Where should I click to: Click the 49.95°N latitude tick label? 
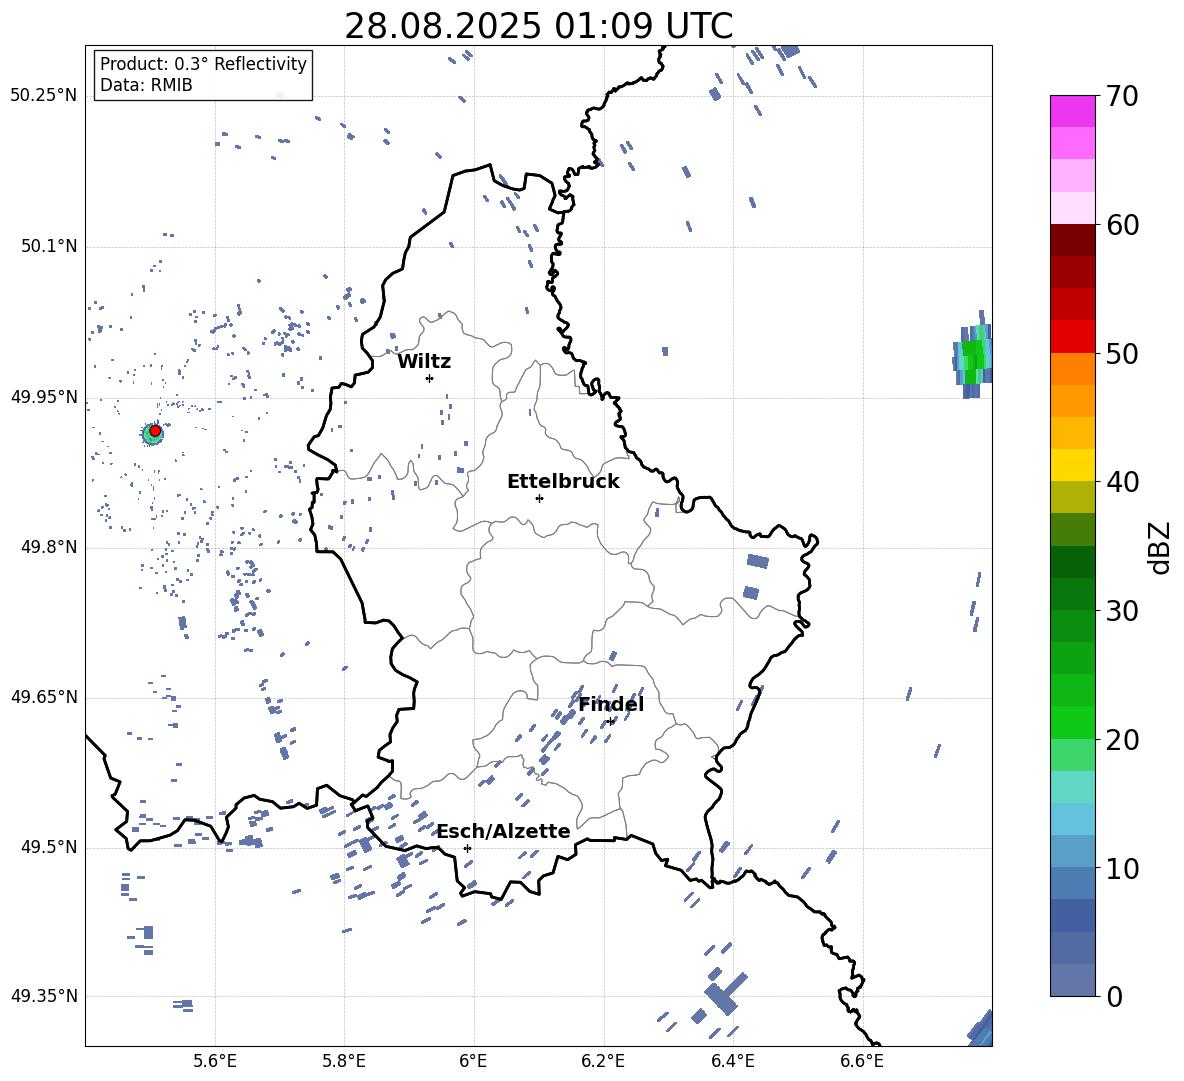pos(43,396)
